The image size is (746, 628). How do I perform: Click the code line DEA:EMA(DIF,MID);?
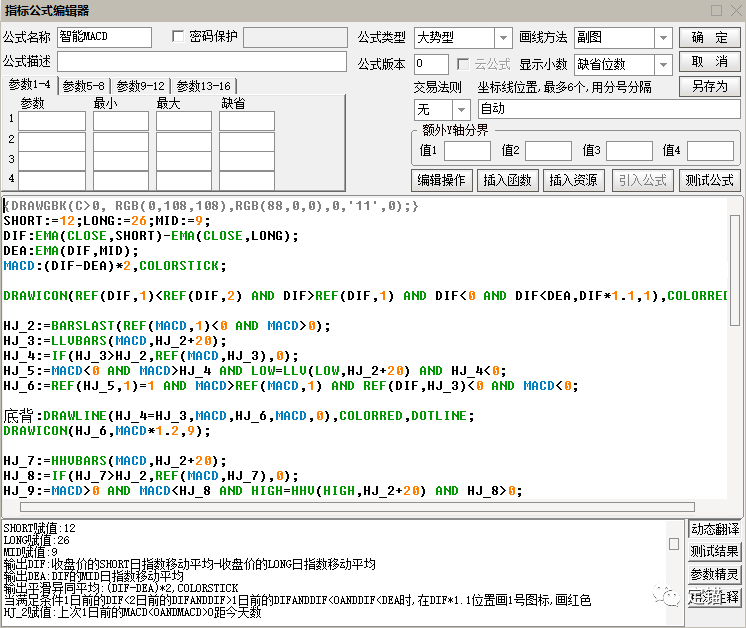(x=71, y=251)
